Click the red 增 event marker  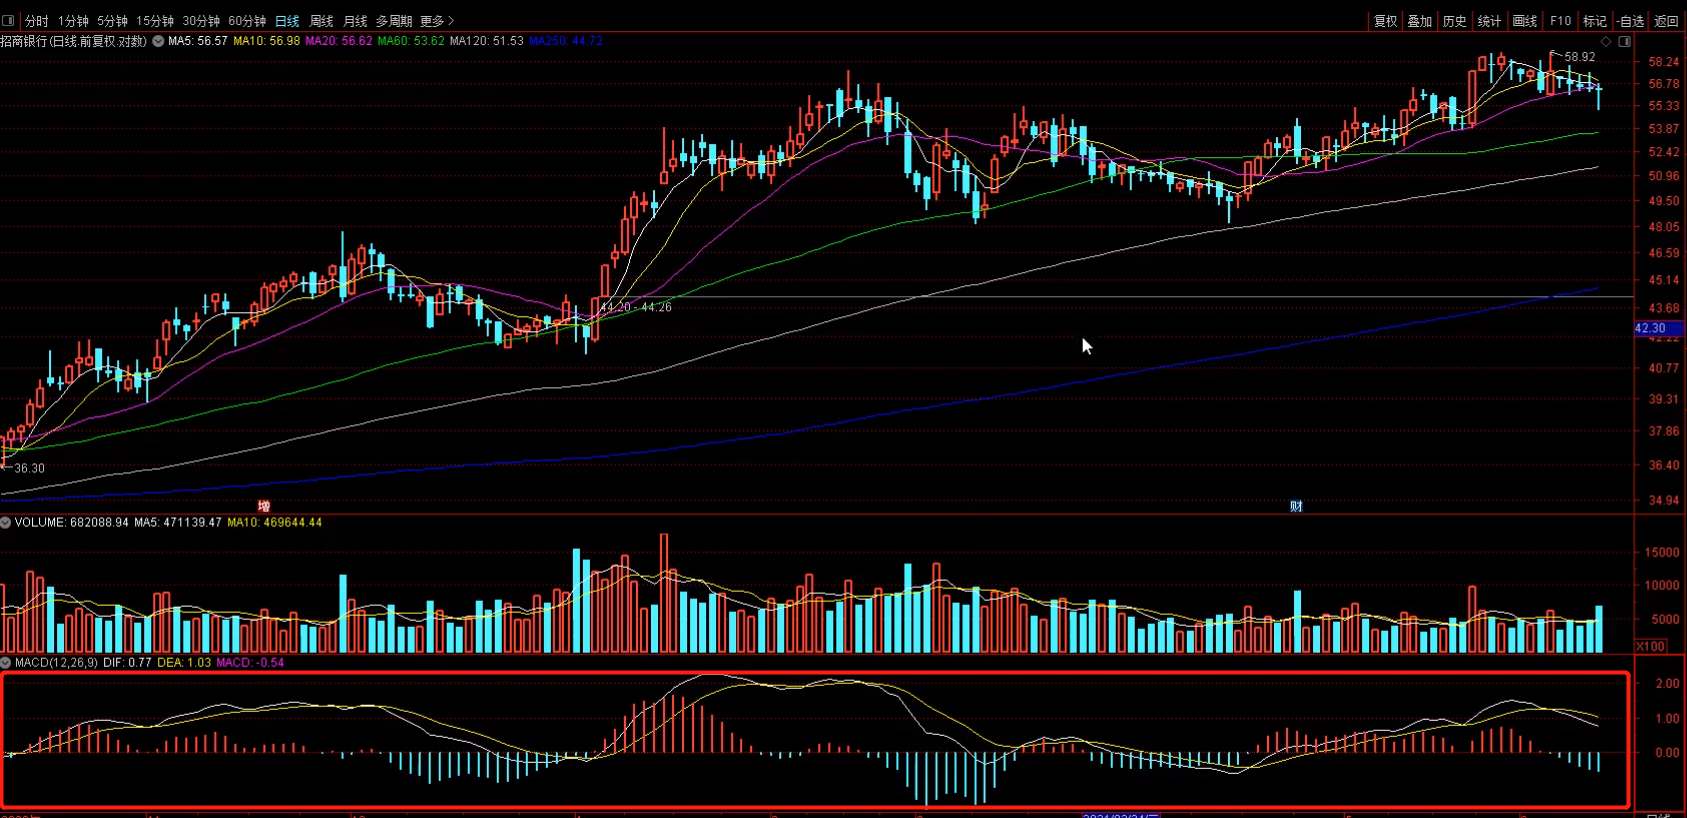click(x=264, y=506)
